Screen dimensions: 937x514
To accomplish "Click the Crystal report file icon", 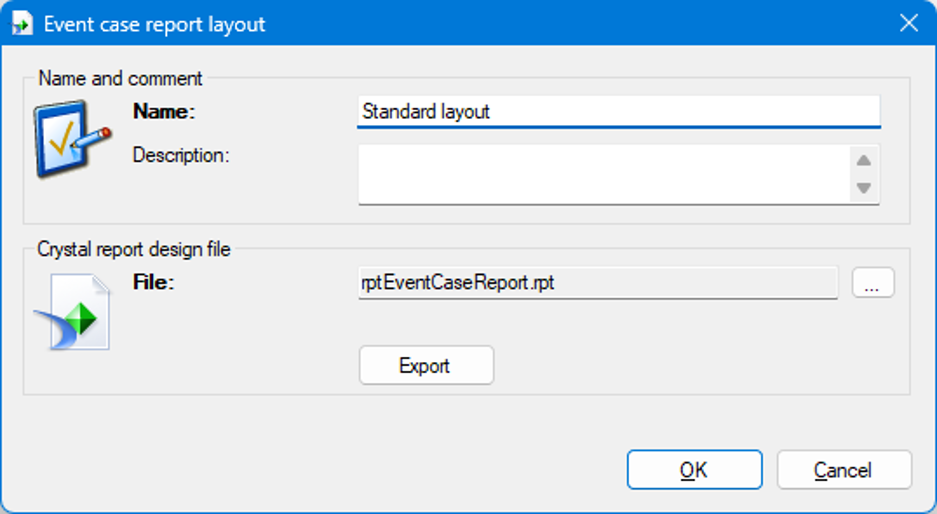I will [73, 312].
